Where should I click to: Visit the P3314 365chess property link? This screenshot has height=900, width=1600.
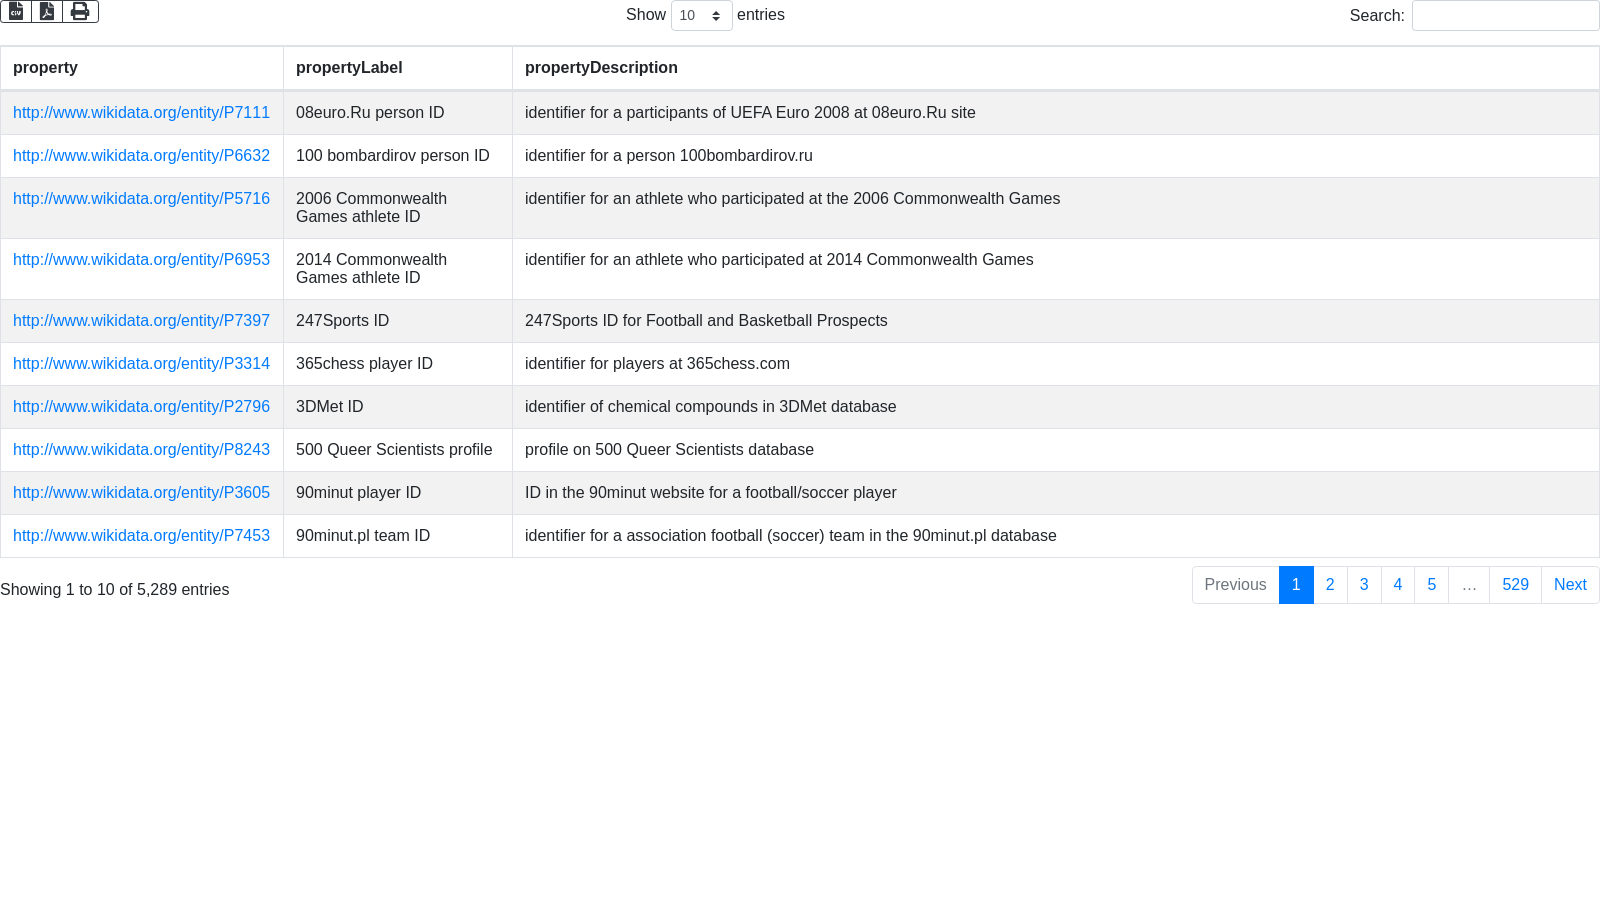141,364
